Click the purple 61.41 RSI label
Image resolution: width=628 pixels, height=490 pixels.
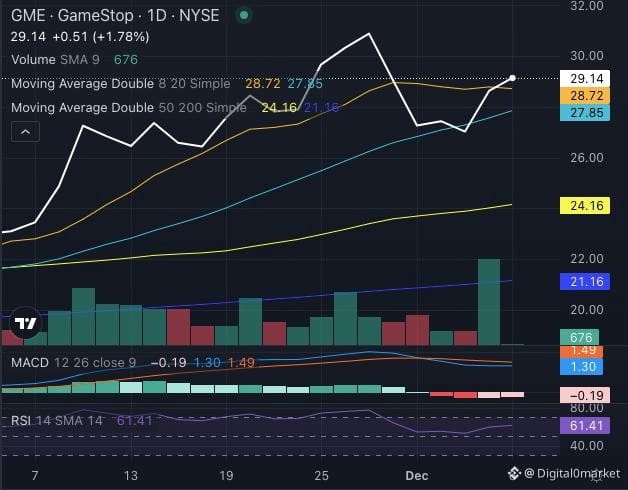click(585, 425)
